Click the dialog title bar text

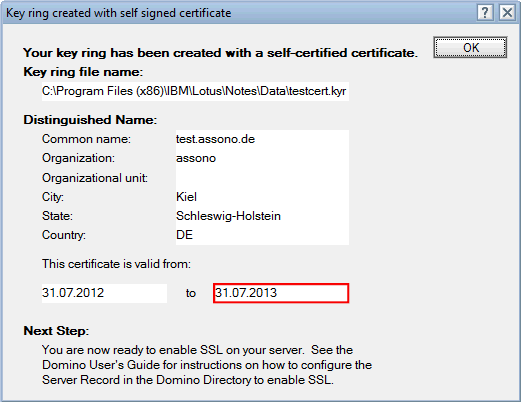point(119,13)
